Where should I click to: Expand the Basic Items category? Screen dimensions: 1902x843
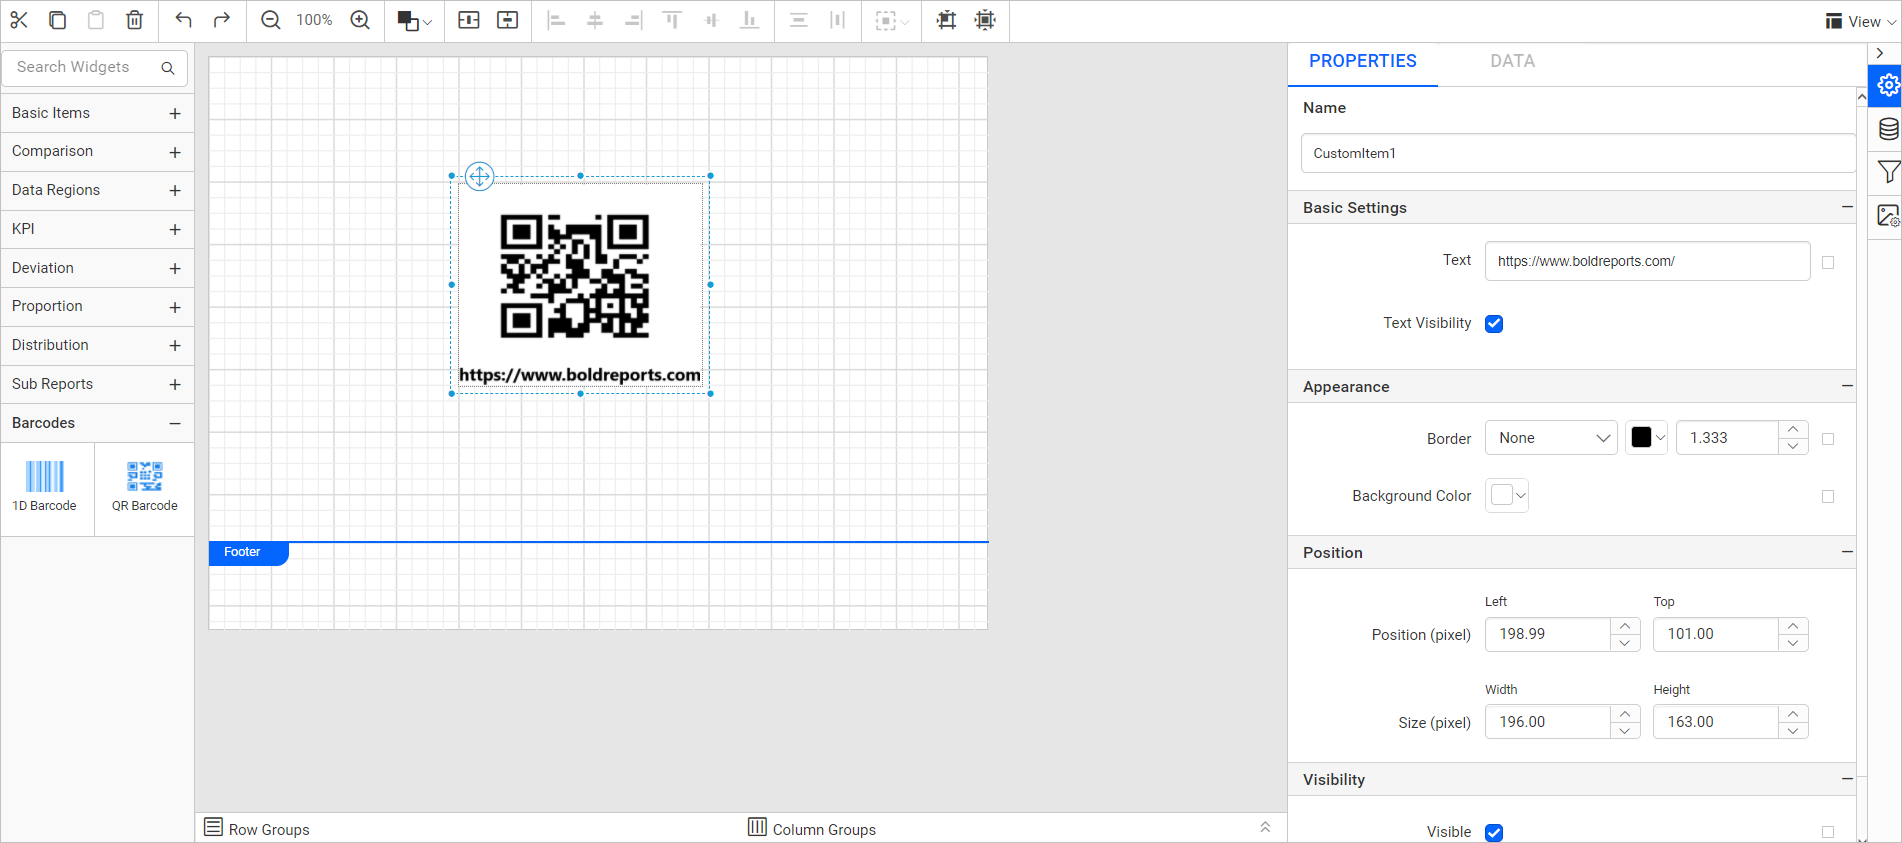pyautogui.click(x=97, y=113)
